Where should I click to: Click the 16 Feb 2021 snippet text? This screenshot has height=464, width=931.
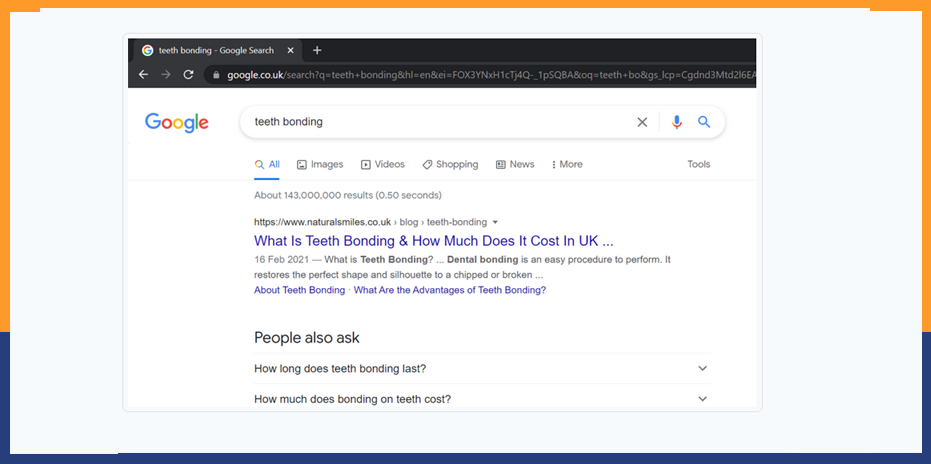(463, 268)
